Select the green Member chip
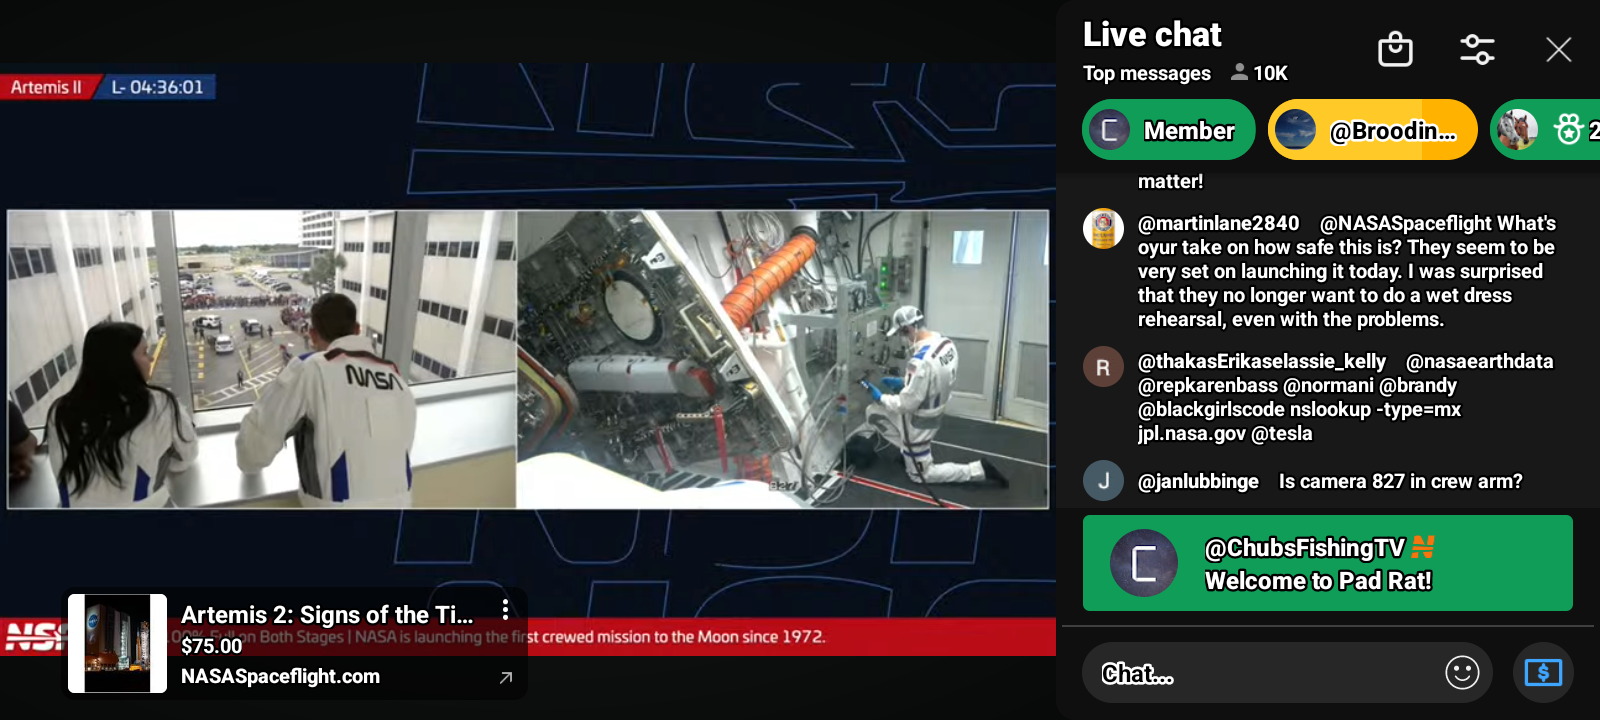 (x=1168, y=130)
